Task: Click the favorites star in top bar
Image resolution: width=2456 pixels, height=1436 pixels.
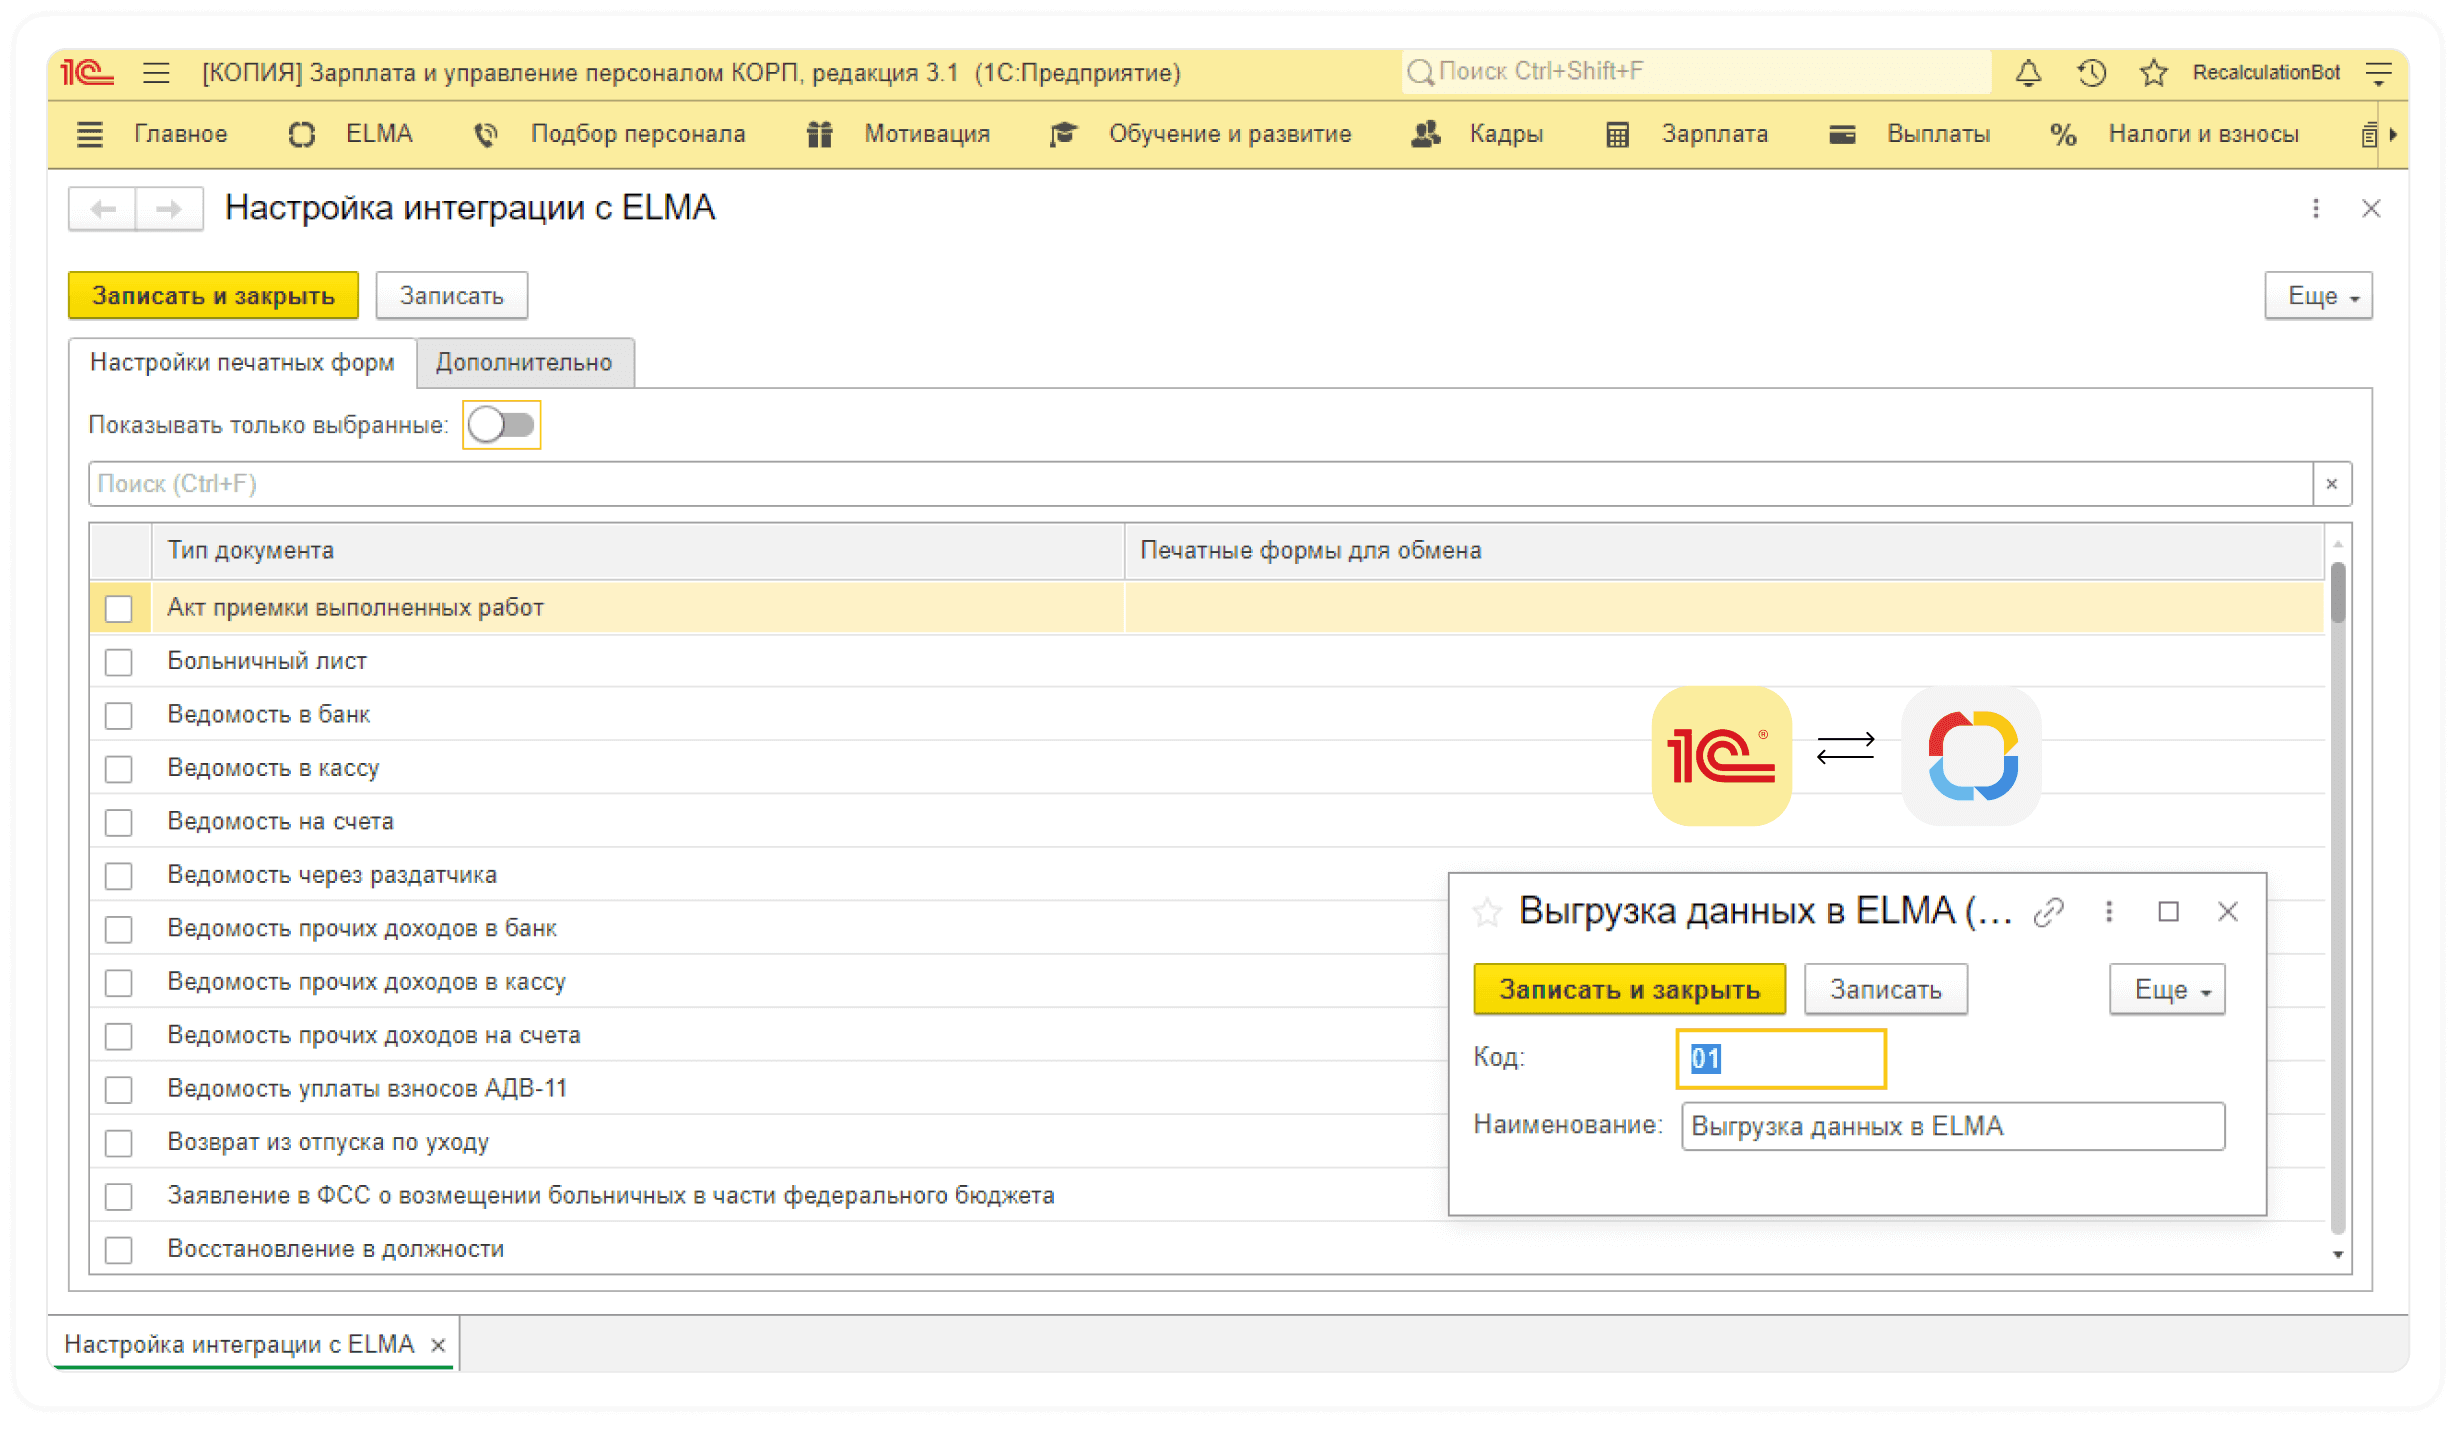Action: click(x=2153, y=73)
